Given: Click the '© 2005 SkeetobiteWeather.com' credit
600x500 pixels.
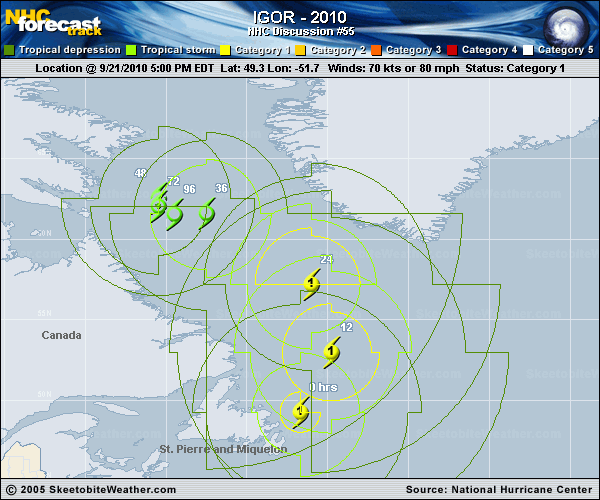Looking at the screenshot, I should pyautogui.click(x=91, y=490).
